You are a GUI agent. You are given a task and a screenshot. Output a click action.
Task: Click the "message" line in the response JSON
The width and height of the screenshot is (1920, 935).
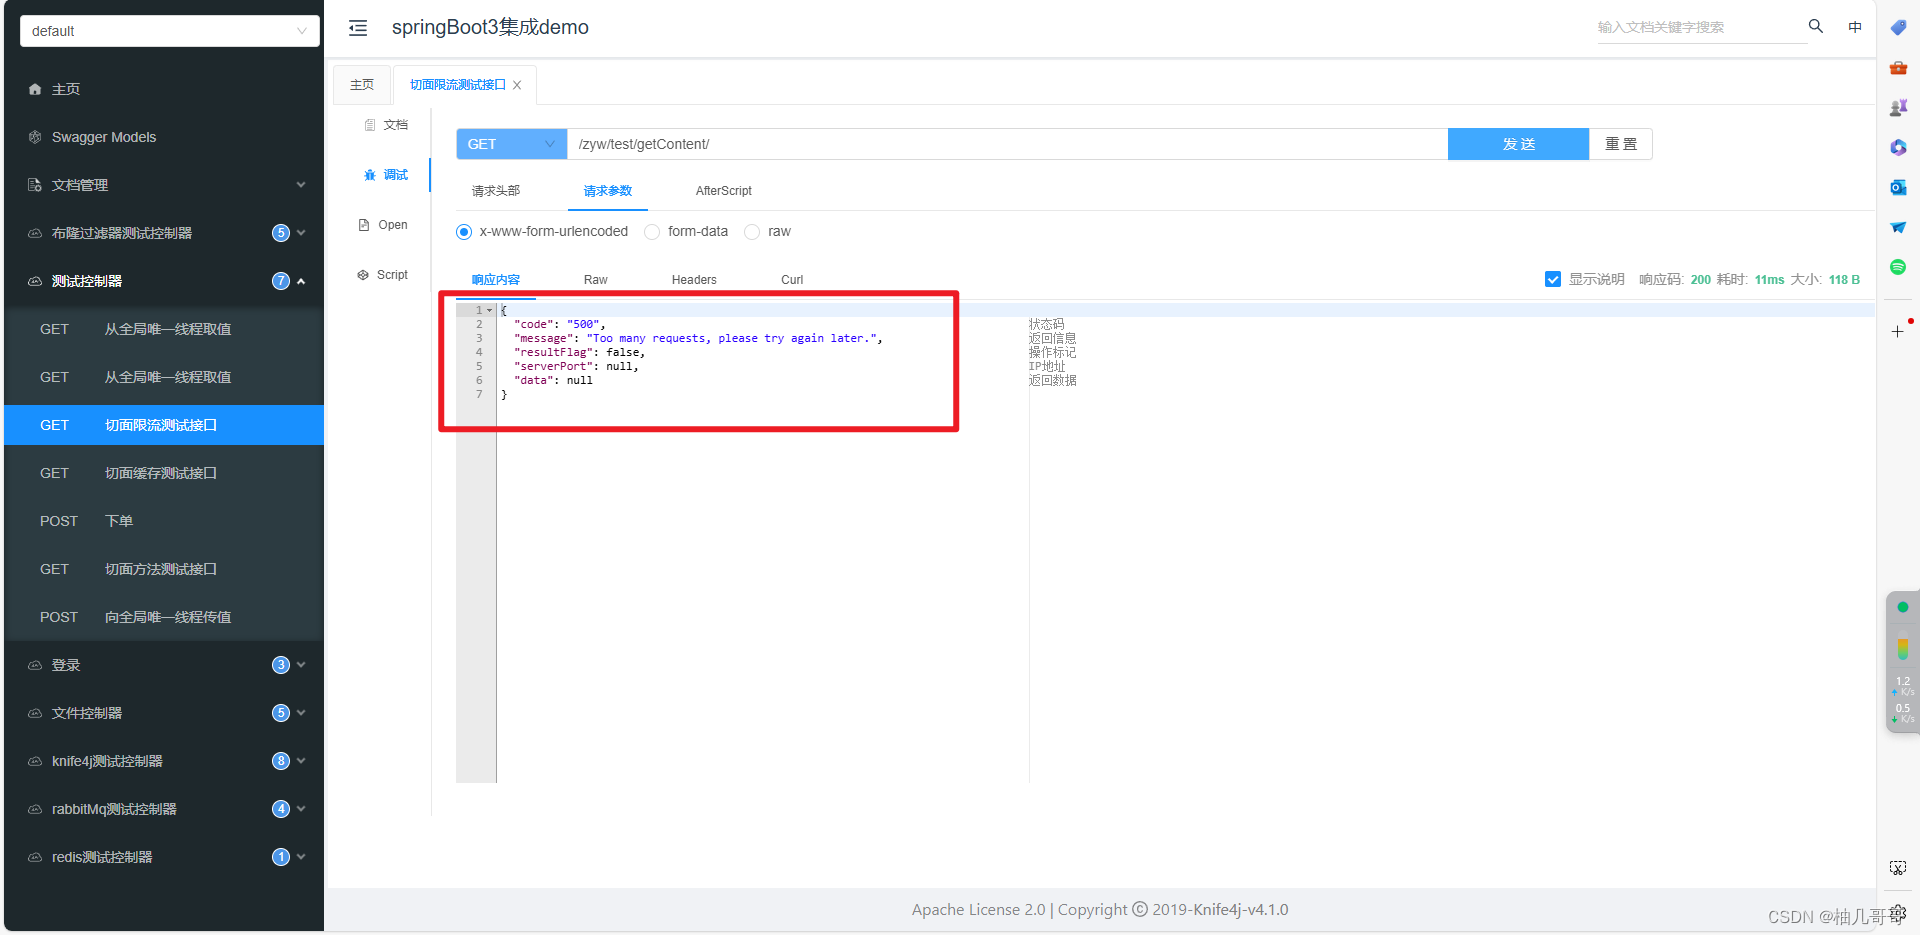click(698, 338)
